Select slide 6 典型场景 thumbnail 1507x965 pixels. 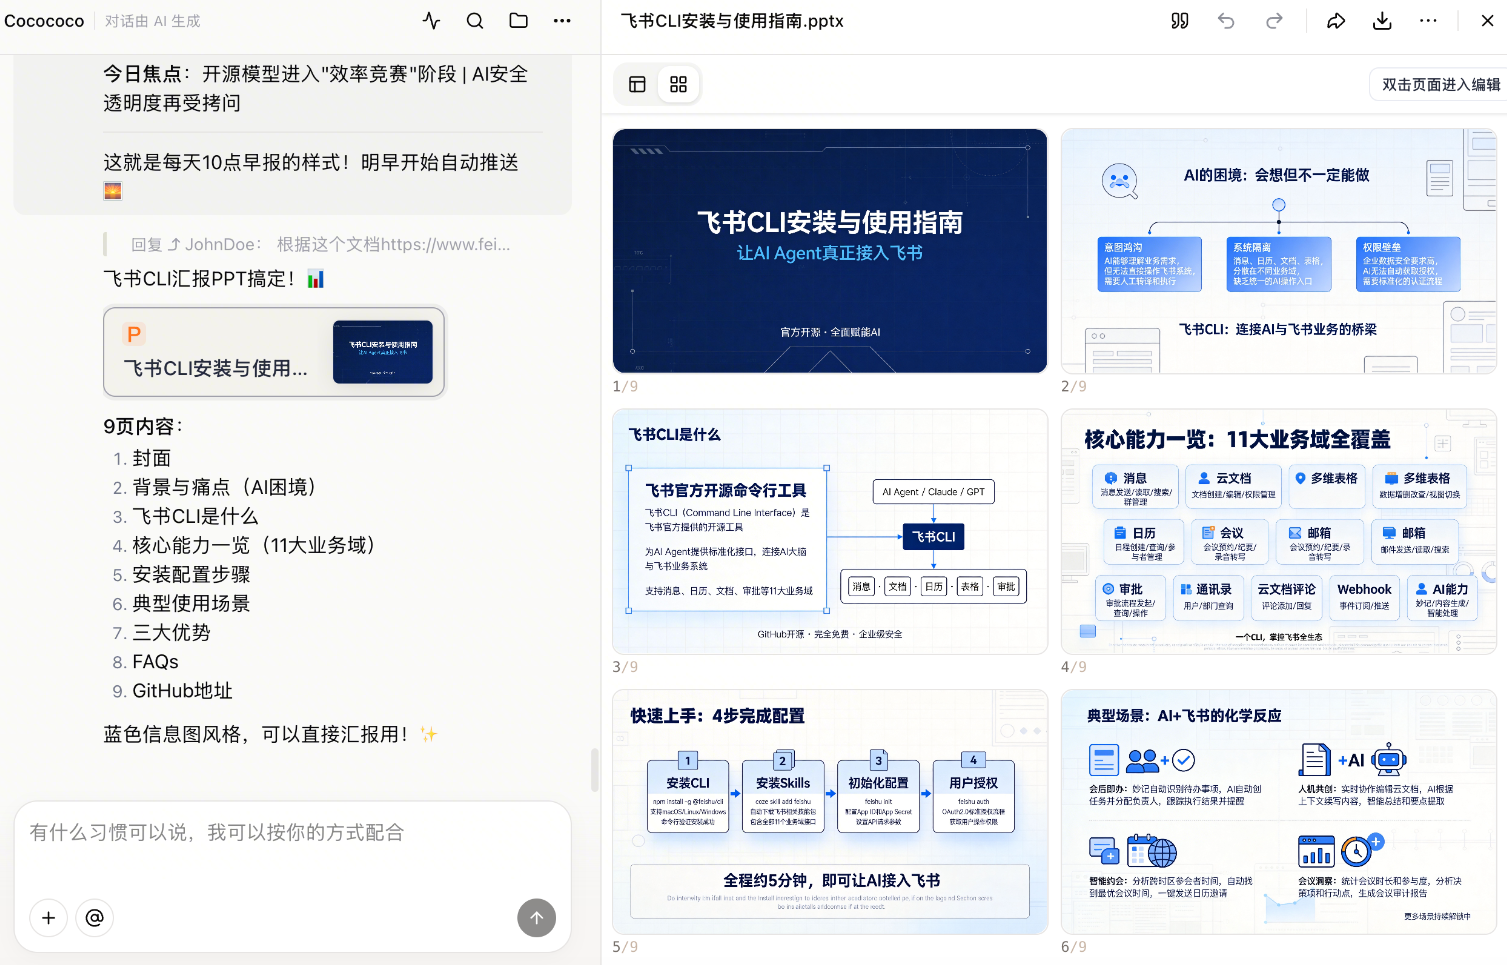(1279, 812)
